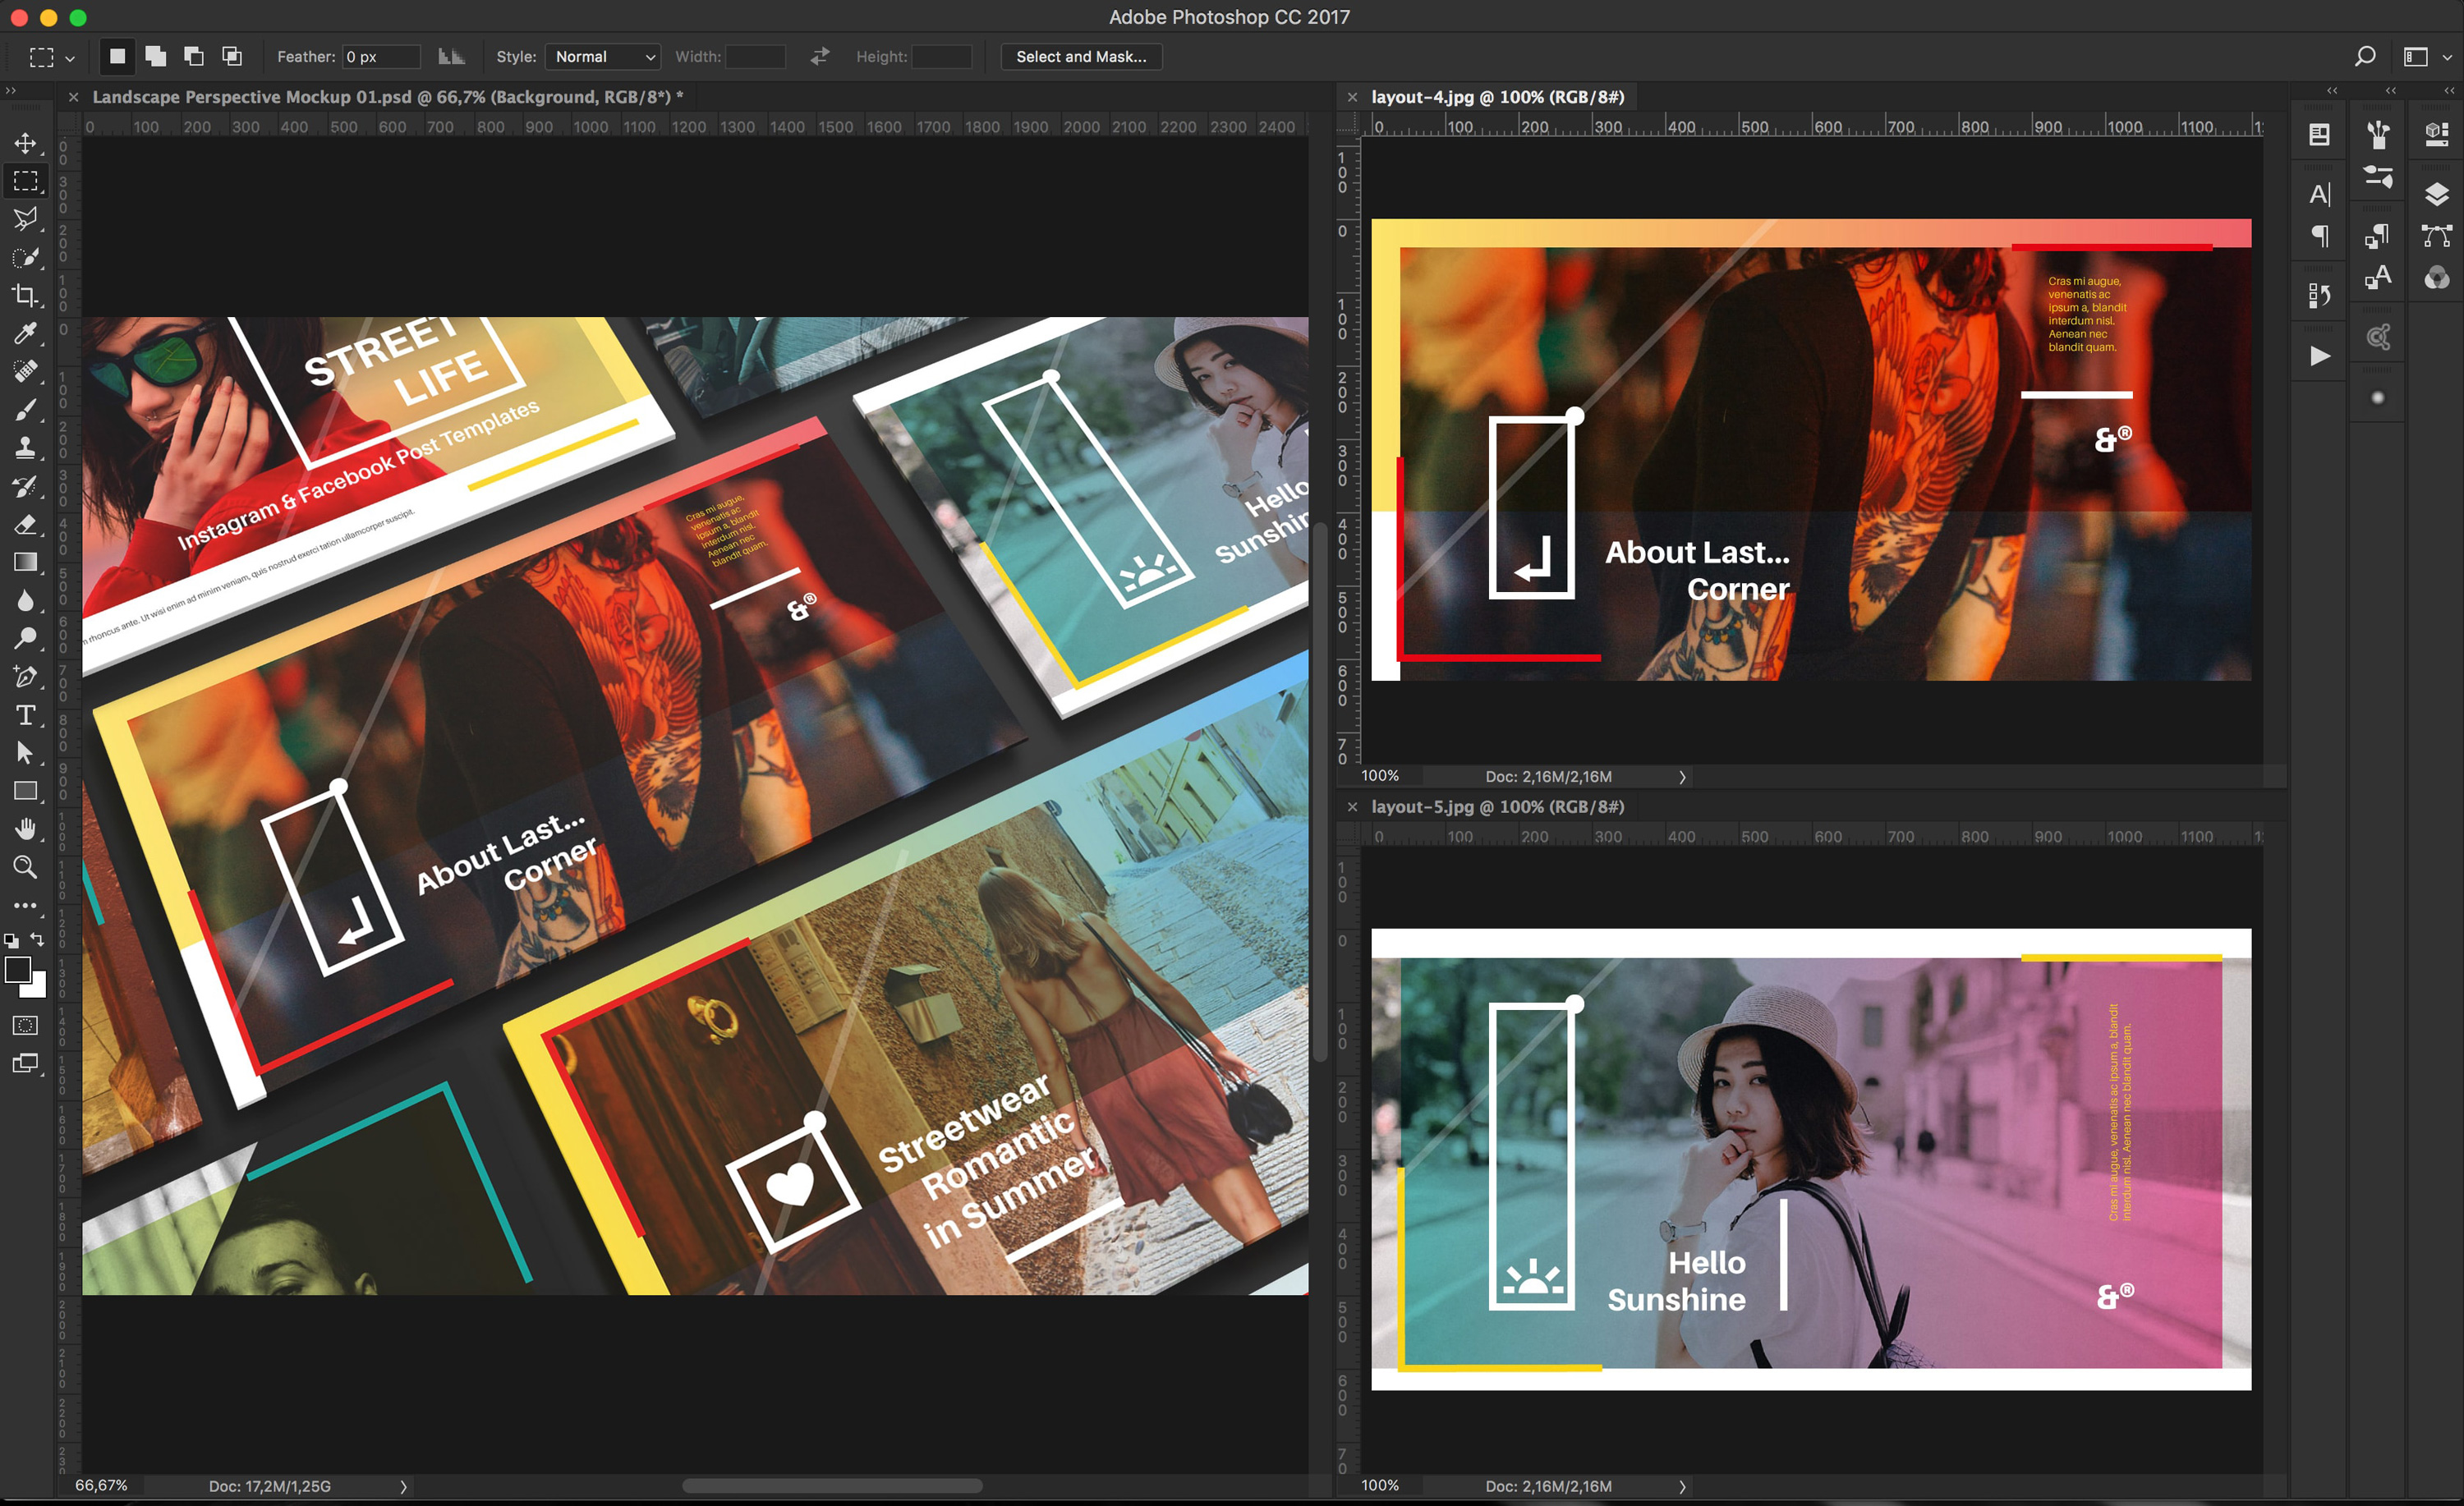Open the Marquee tool preset picker arrow
The image size is (2464, 1506).
tap(70, 58)
